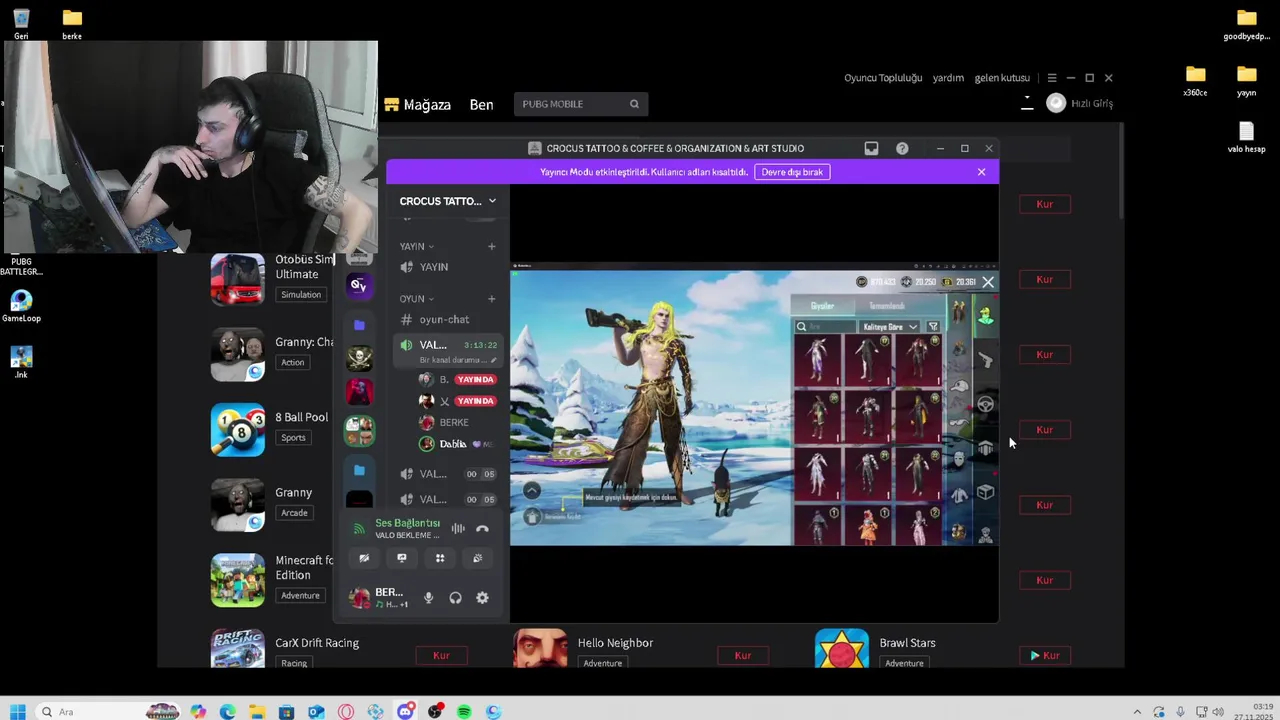Select the 'Tamamlandı' tab in stream
Viewport: 1280px width, 720px height.
[886, 306]
